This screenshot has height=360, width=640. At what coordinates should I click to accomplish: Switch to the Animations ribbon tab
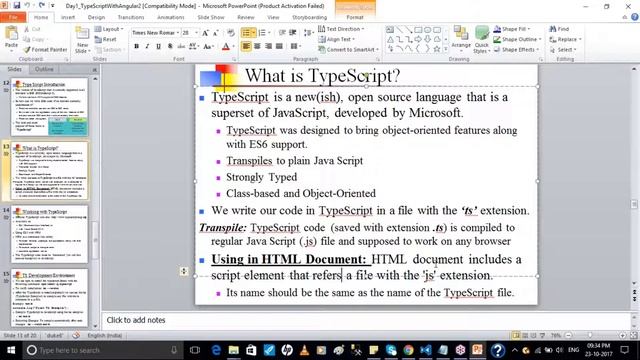click(171, 17)
